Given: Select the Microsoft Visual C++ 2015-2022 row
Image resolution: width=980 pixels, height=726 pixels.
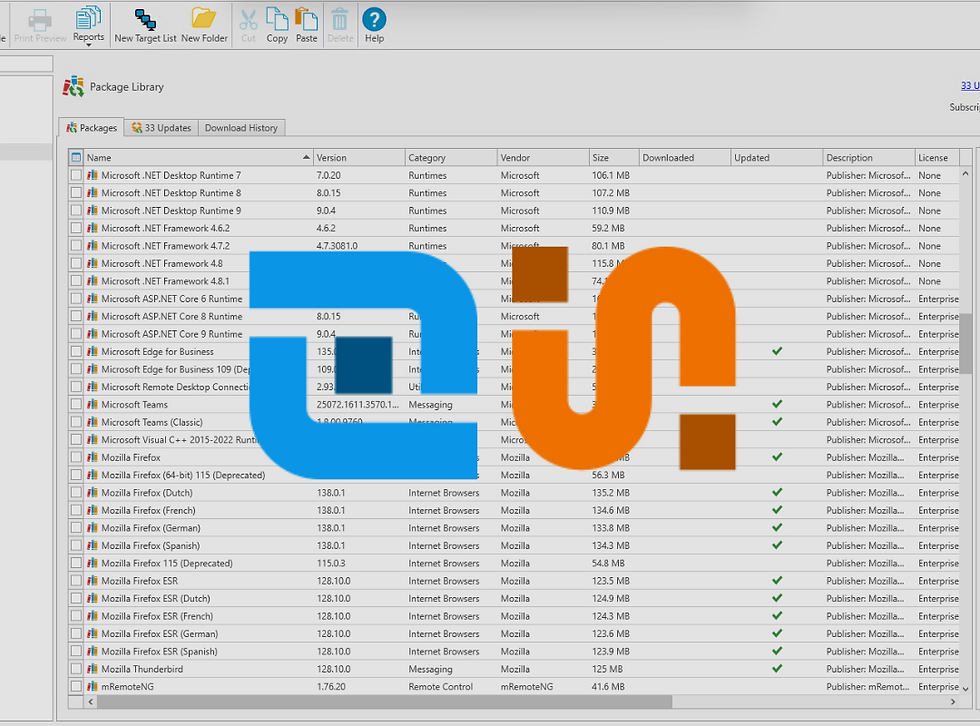Looking at the screenshot, I should tap(512, 439).
